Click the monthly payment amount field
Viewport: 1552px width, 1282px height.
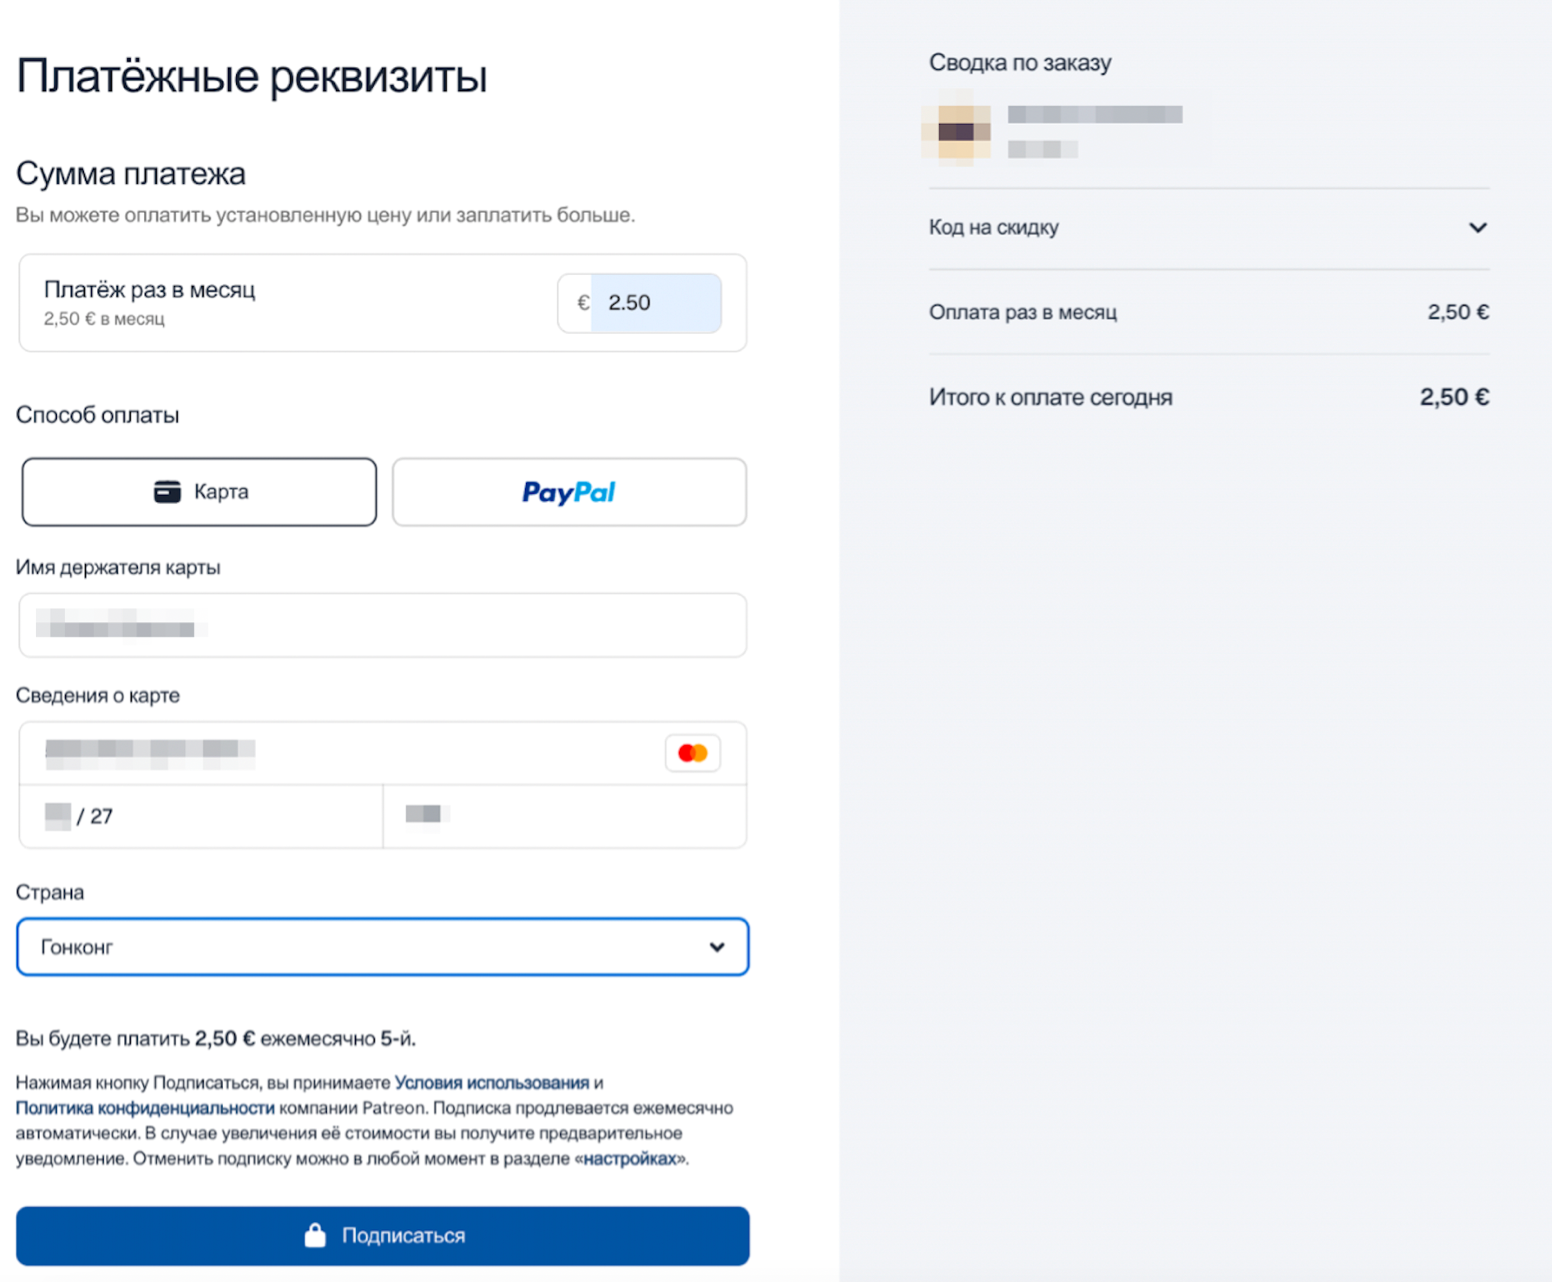656,303
